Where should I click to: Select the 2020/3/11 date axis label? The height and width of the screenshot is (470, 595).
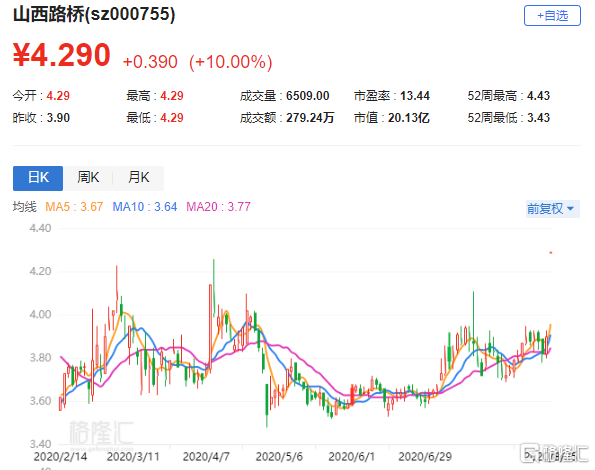click(133, 456)
